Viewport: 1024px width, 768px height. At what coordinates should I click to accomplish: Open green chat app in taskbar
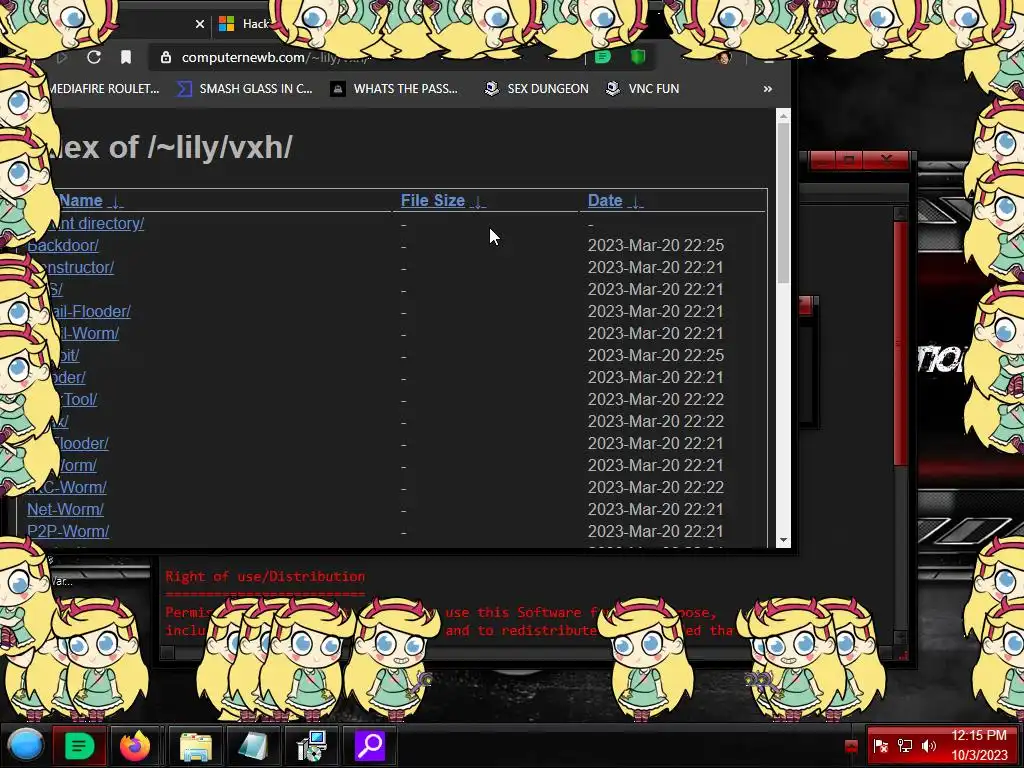(79, 746)
